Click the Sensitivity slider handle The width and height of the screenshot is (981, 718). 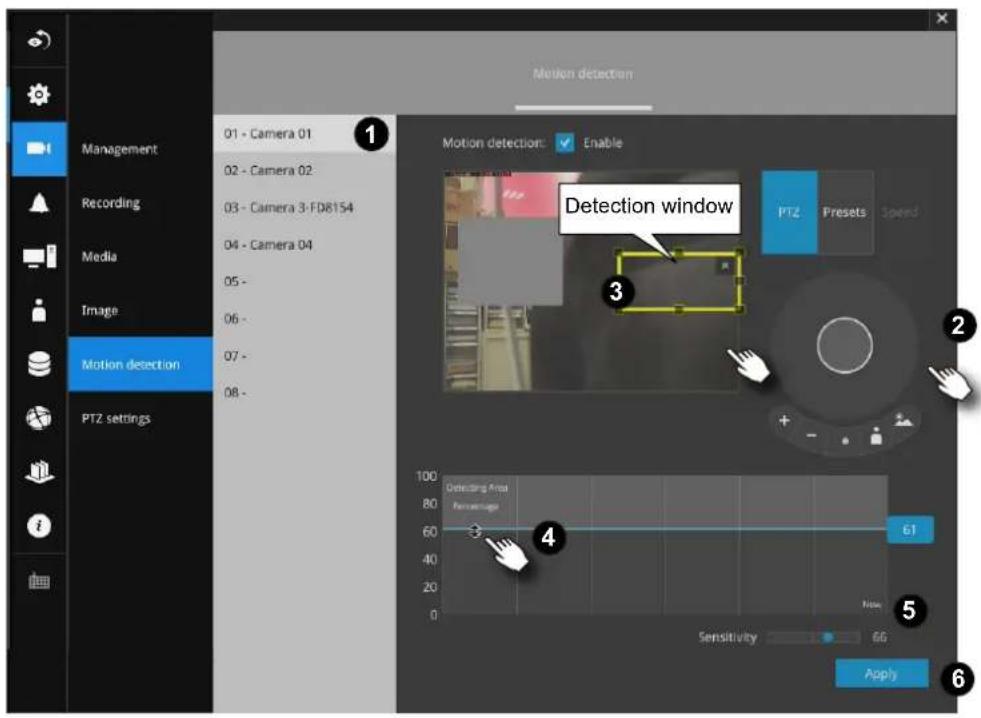(828, 637)
